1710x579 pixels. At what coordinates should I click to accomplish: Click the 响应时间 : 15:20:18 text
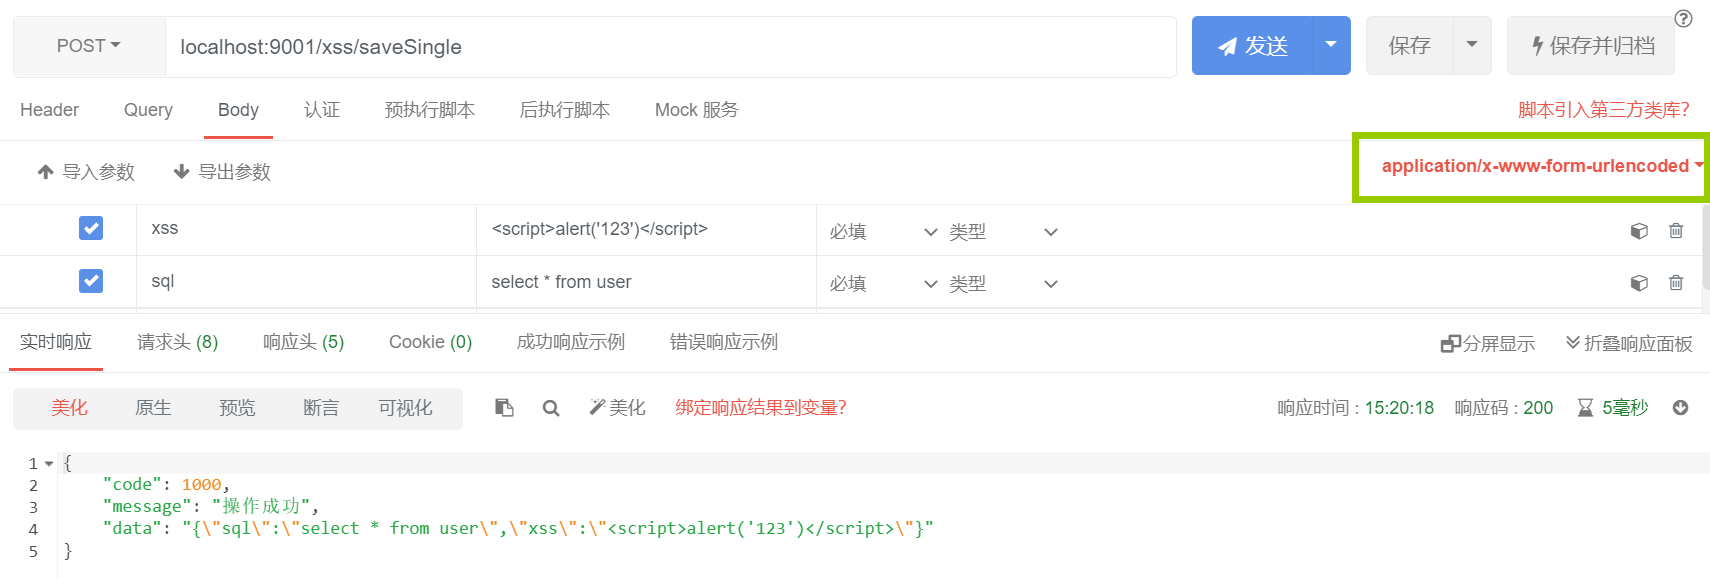[x=1356, y=408]
